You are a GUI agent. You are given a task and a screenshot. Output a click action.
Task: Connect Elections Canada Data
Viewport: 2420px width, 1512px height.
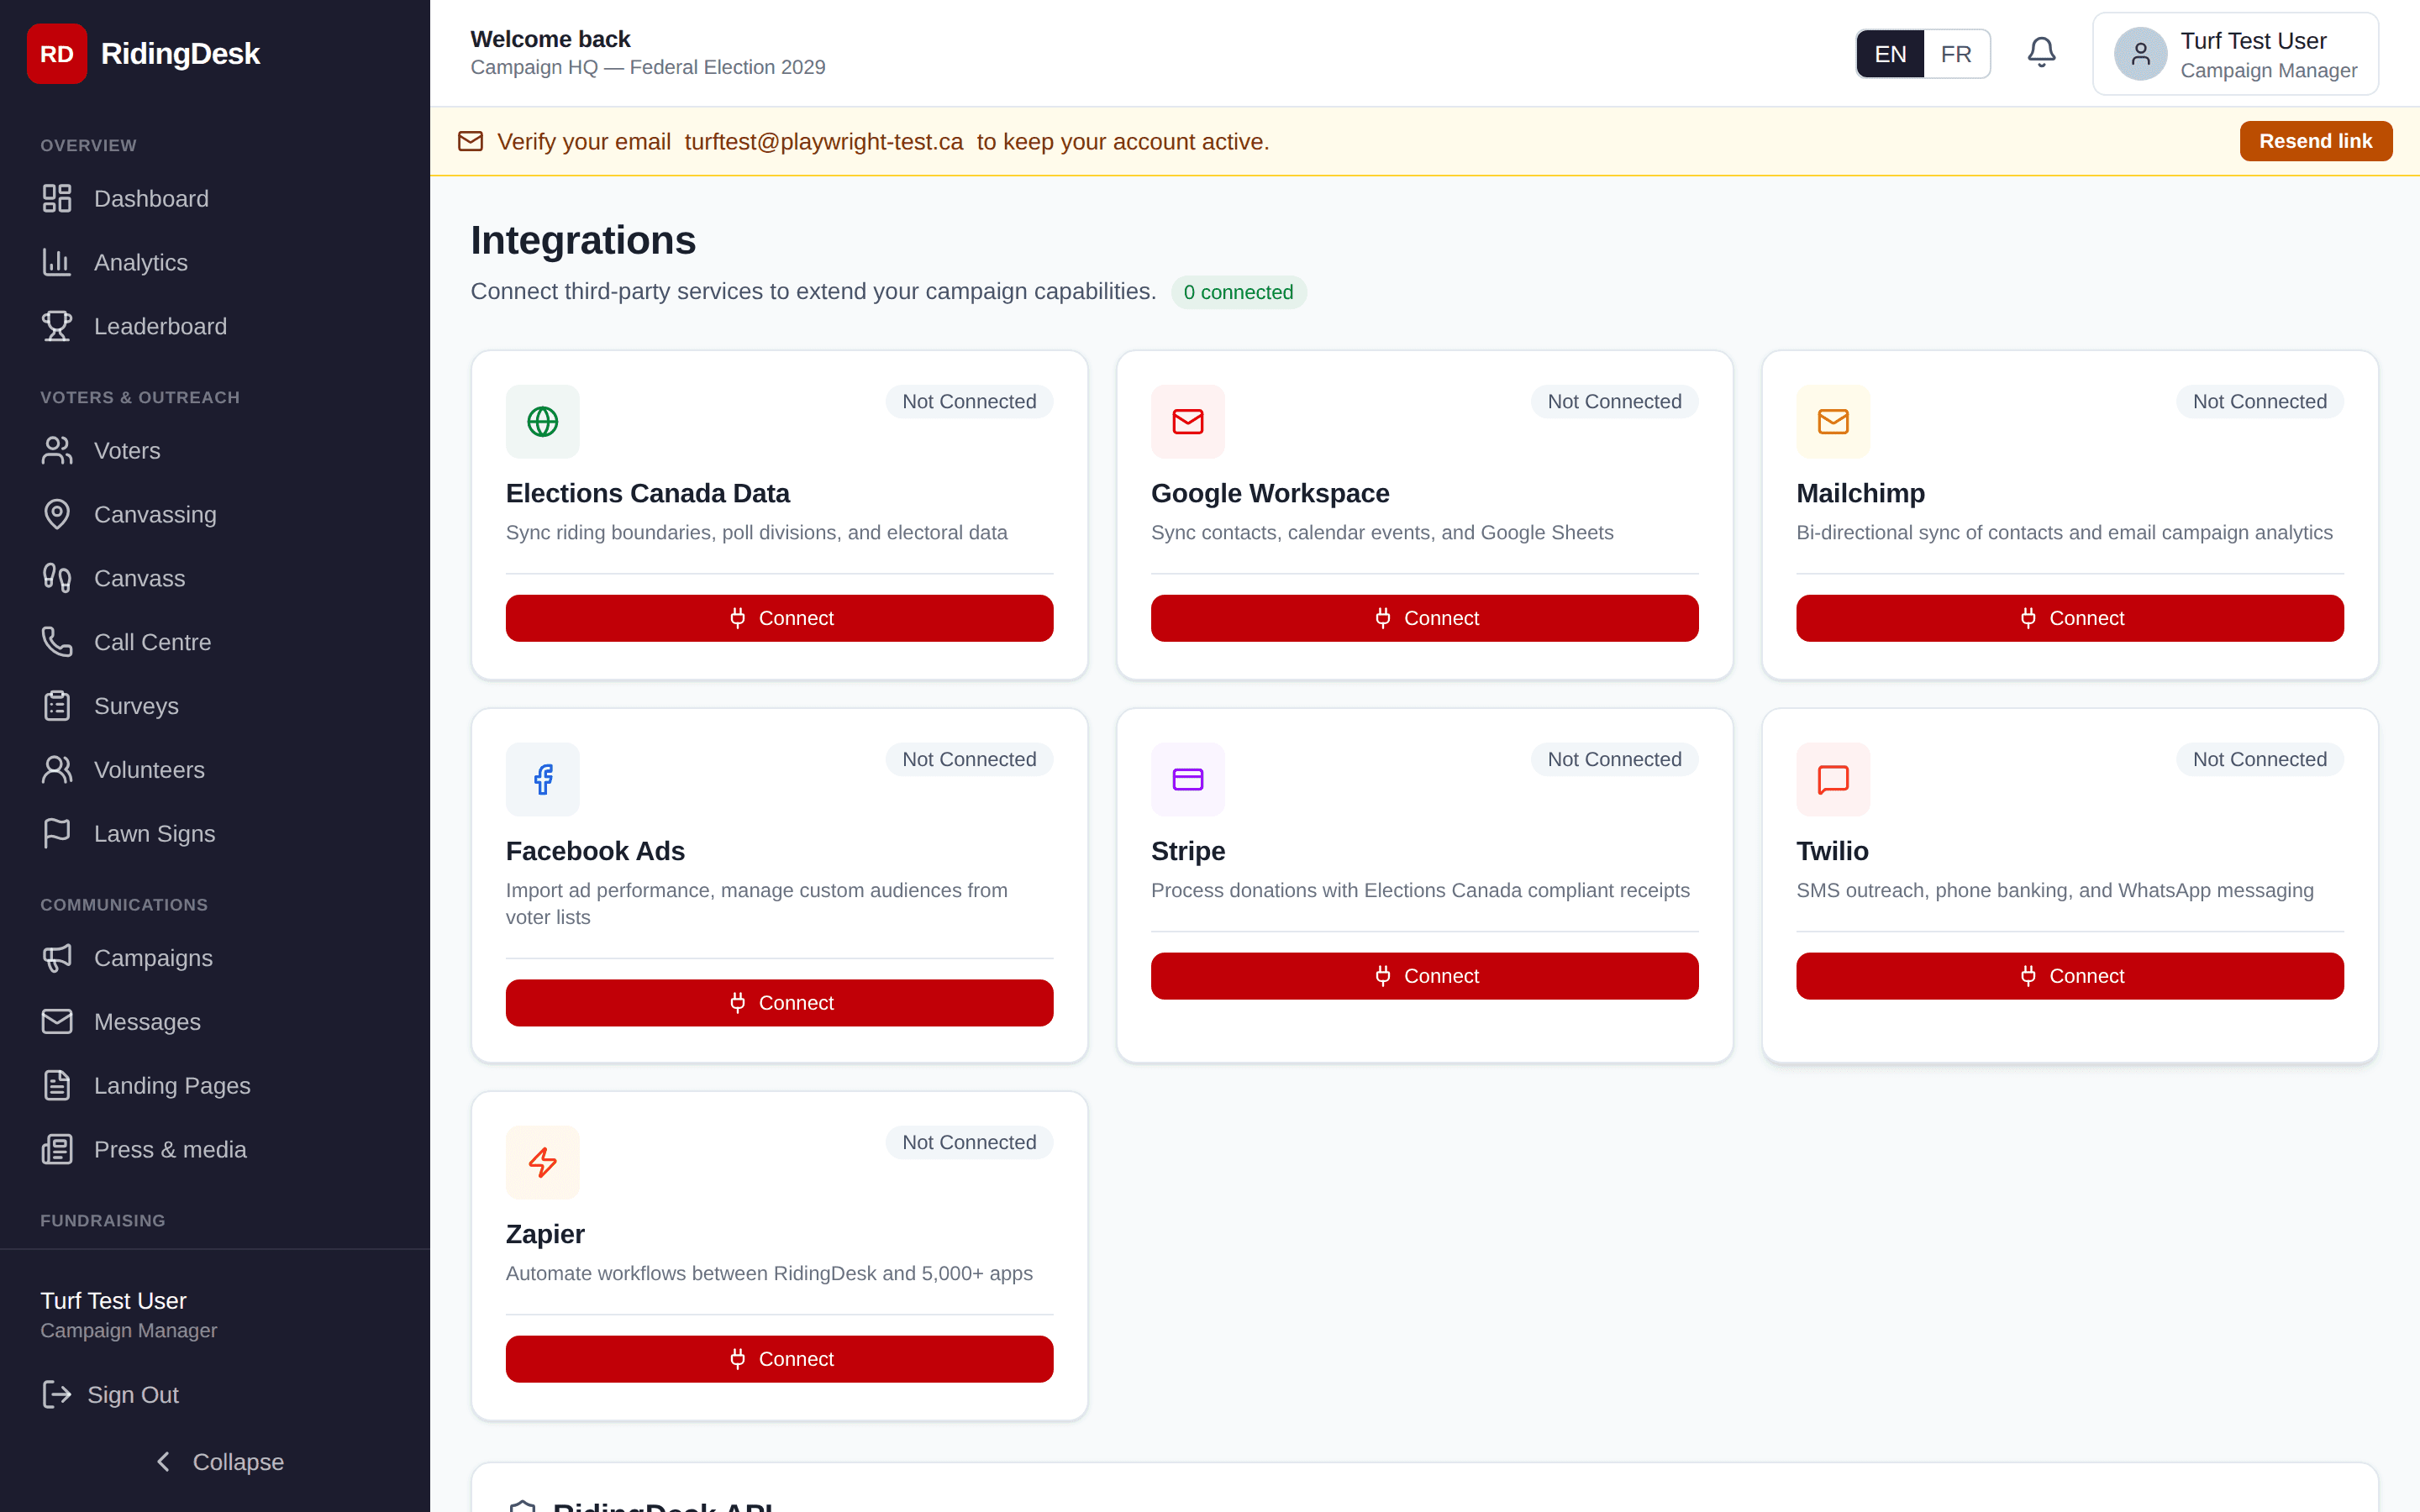point(779,618)
